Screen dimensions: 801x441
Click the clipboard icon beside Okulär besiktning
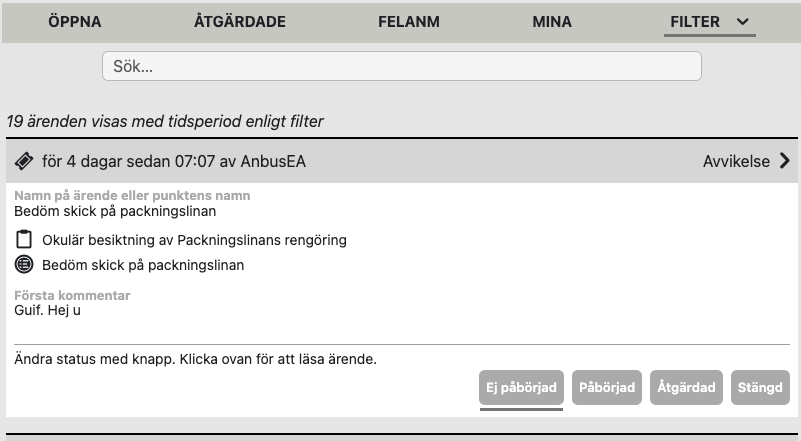point(25,240)
